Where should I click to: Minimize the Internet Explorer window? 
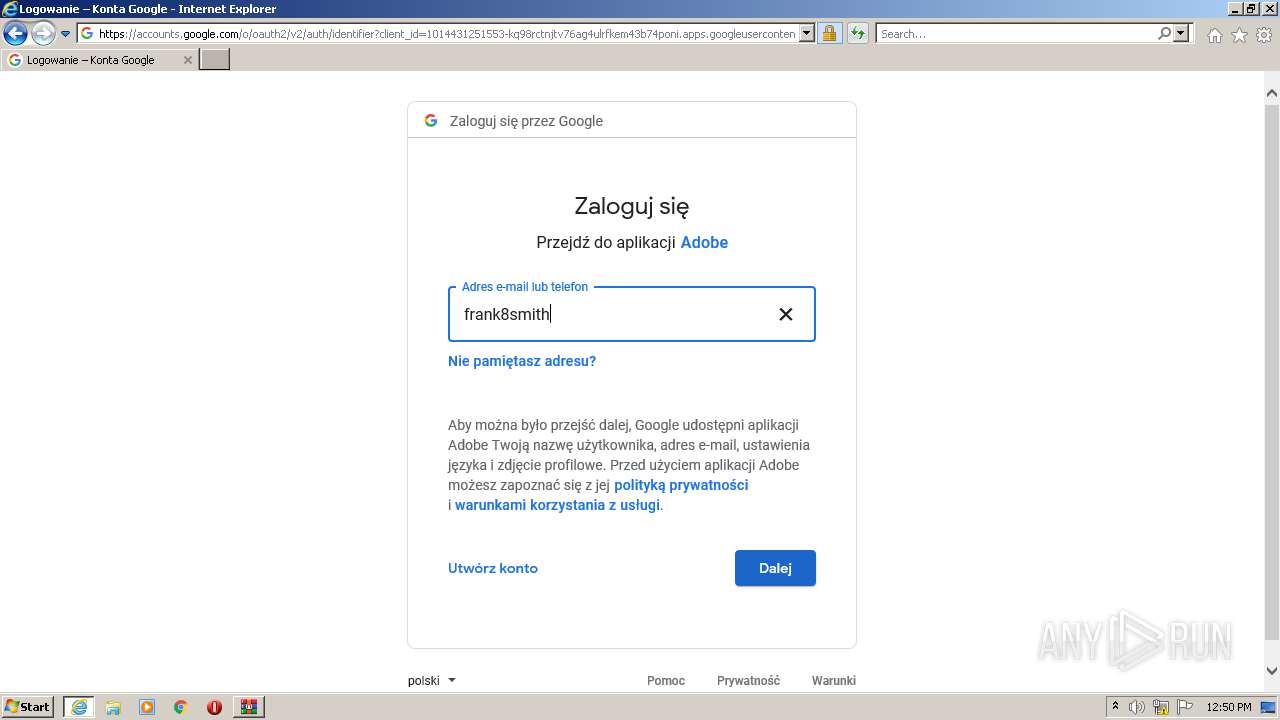(x=1235, y=9)
